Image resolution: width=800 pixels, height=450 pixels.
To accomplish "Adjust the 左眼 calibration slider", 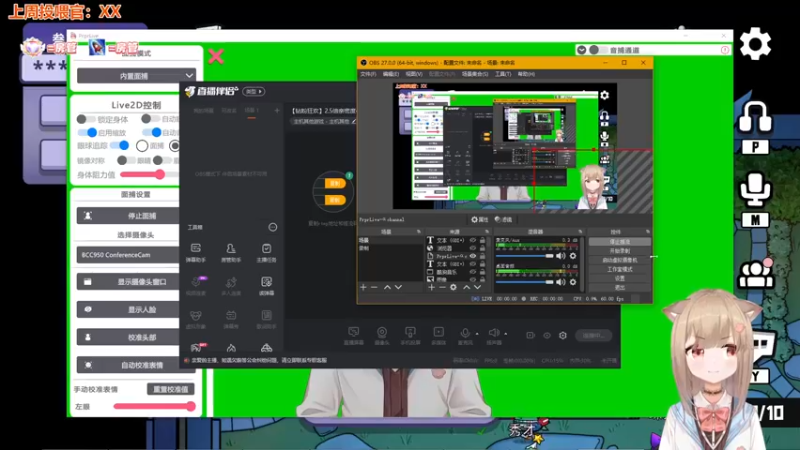I will [155, 406].
